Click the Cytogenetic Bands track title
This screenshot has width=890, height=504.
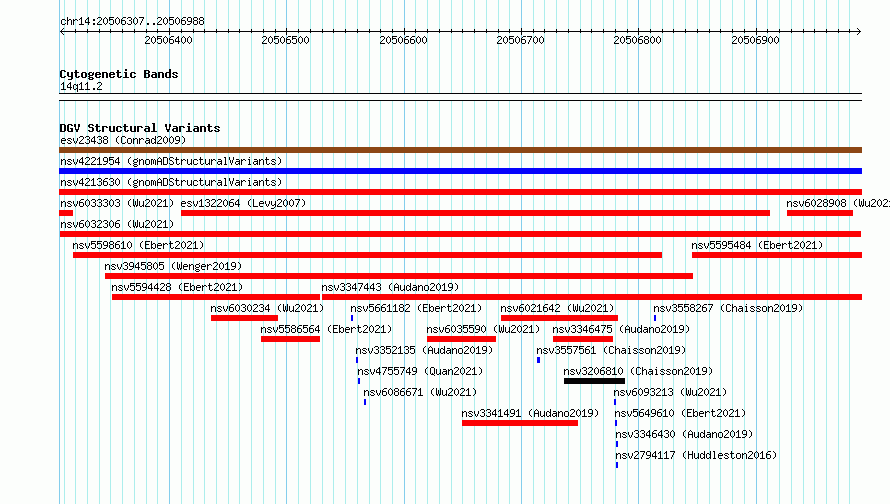click(x=119, y=74)
